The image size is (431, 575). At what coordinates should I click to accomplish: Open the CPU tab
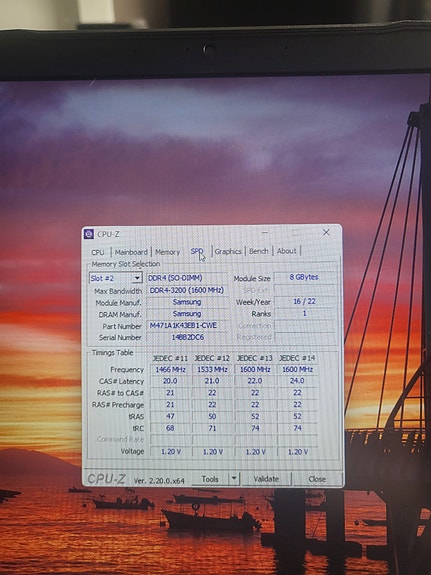[98, 252]
